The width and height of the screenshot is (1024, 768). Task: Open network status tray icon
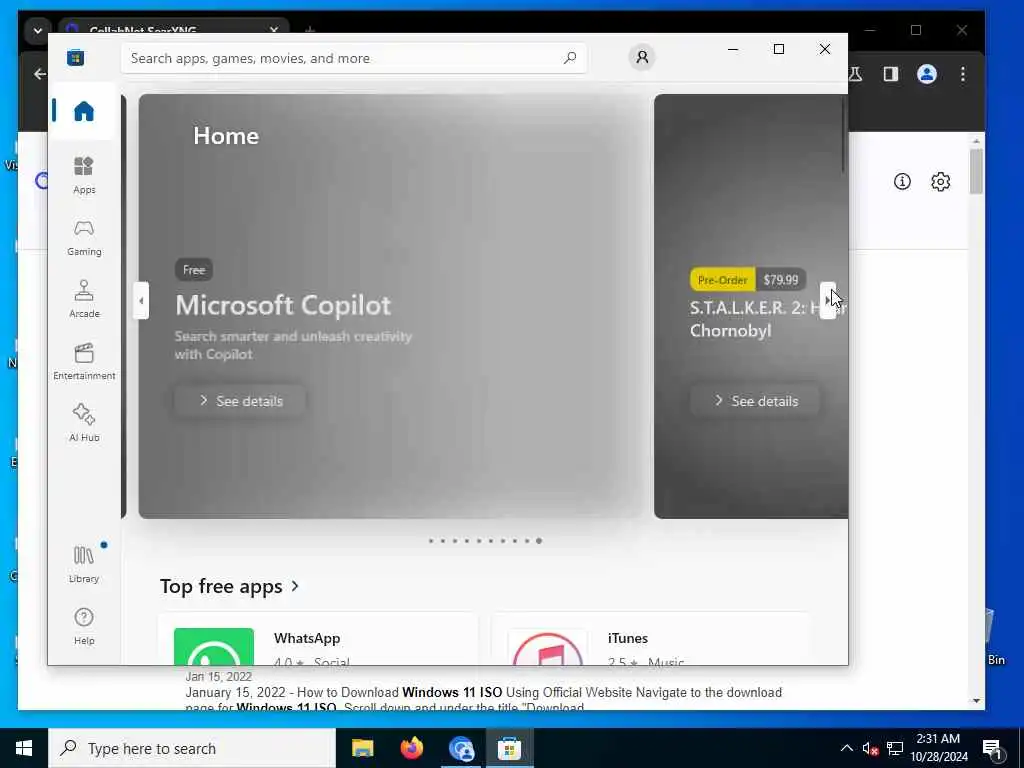895,748
